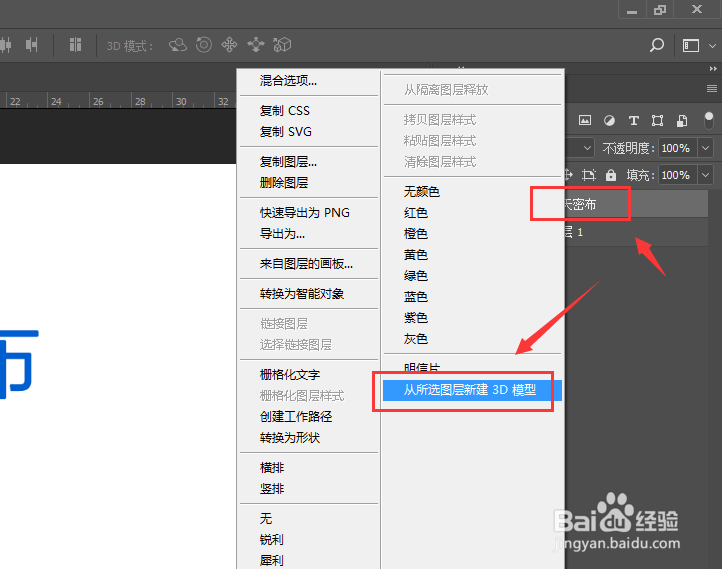Select the 3D scale cube icon
The height and width of the screenshot is (569, 722).
(x=282, y=45)
